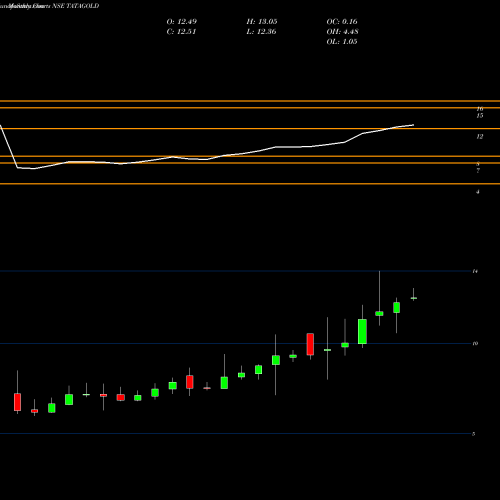The width and height of the screenshot is (500, 500).
Task: Click the latest candlestick at the right end
Action: coord(414,298)
